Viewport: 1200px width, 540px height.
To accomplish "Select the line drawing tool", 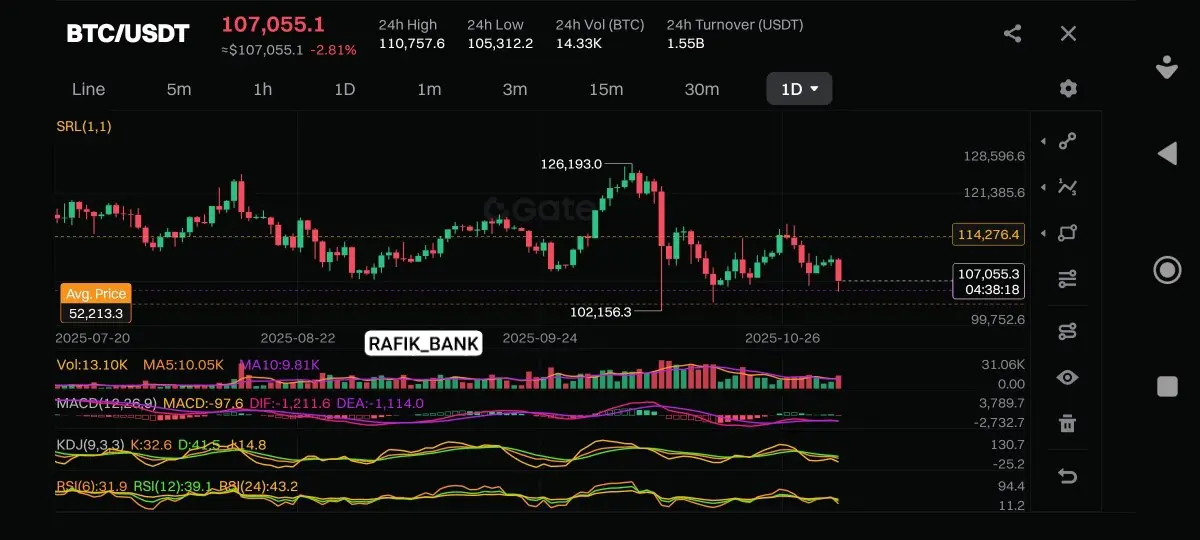I will click(1068, 141).
